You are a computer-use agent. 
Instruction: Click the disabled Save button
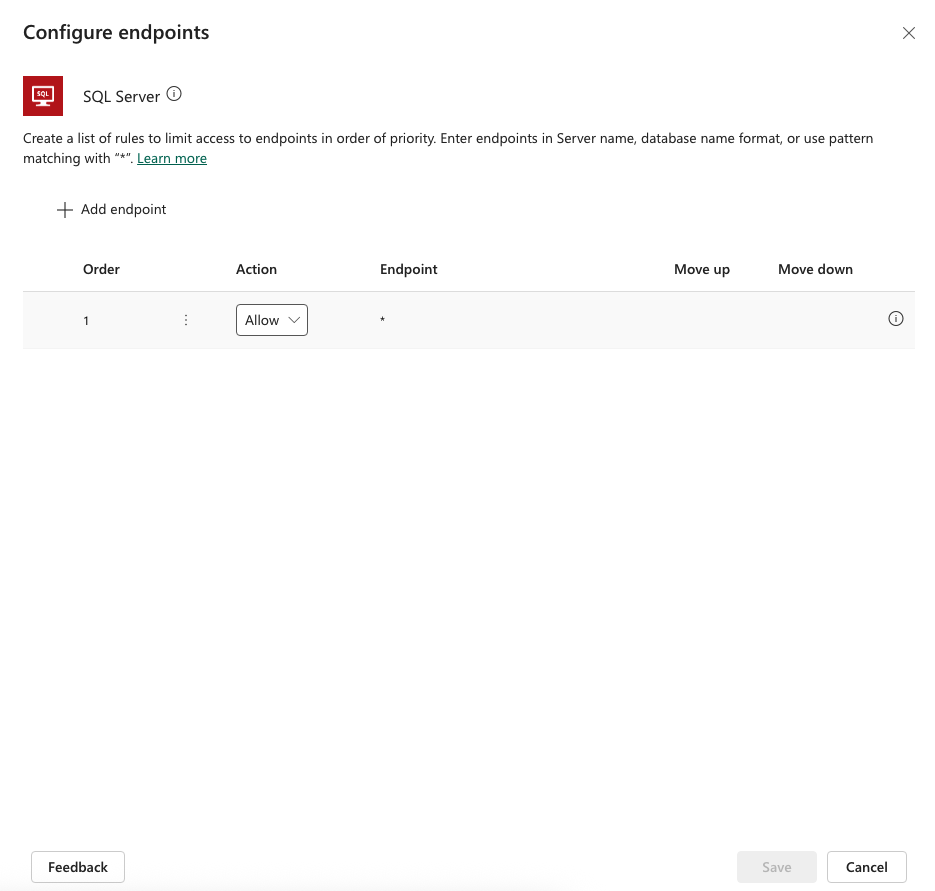(x=776, y=866)
